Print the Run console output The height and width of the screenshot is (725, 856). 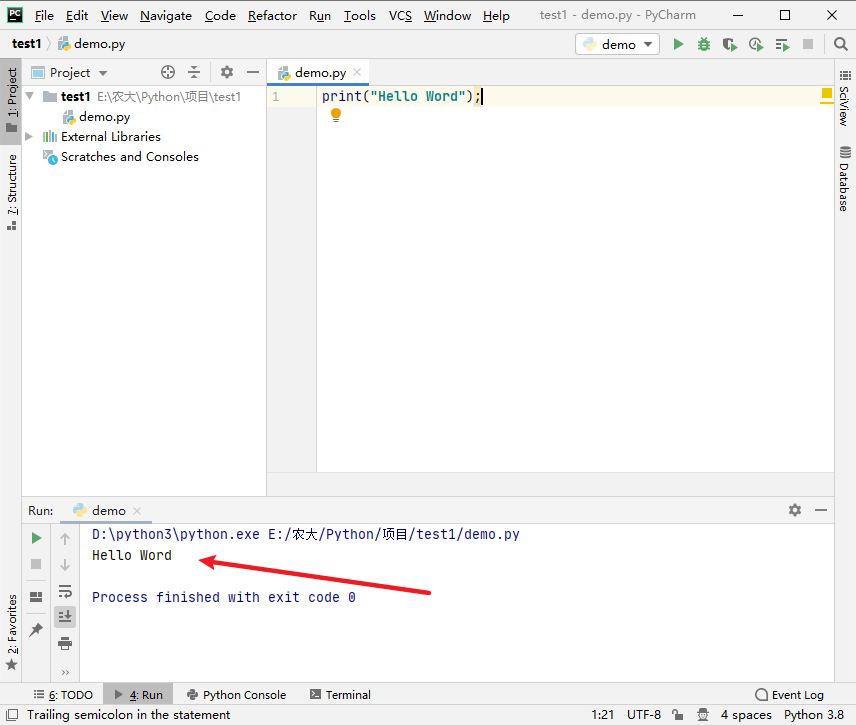[x=65, y=643]
